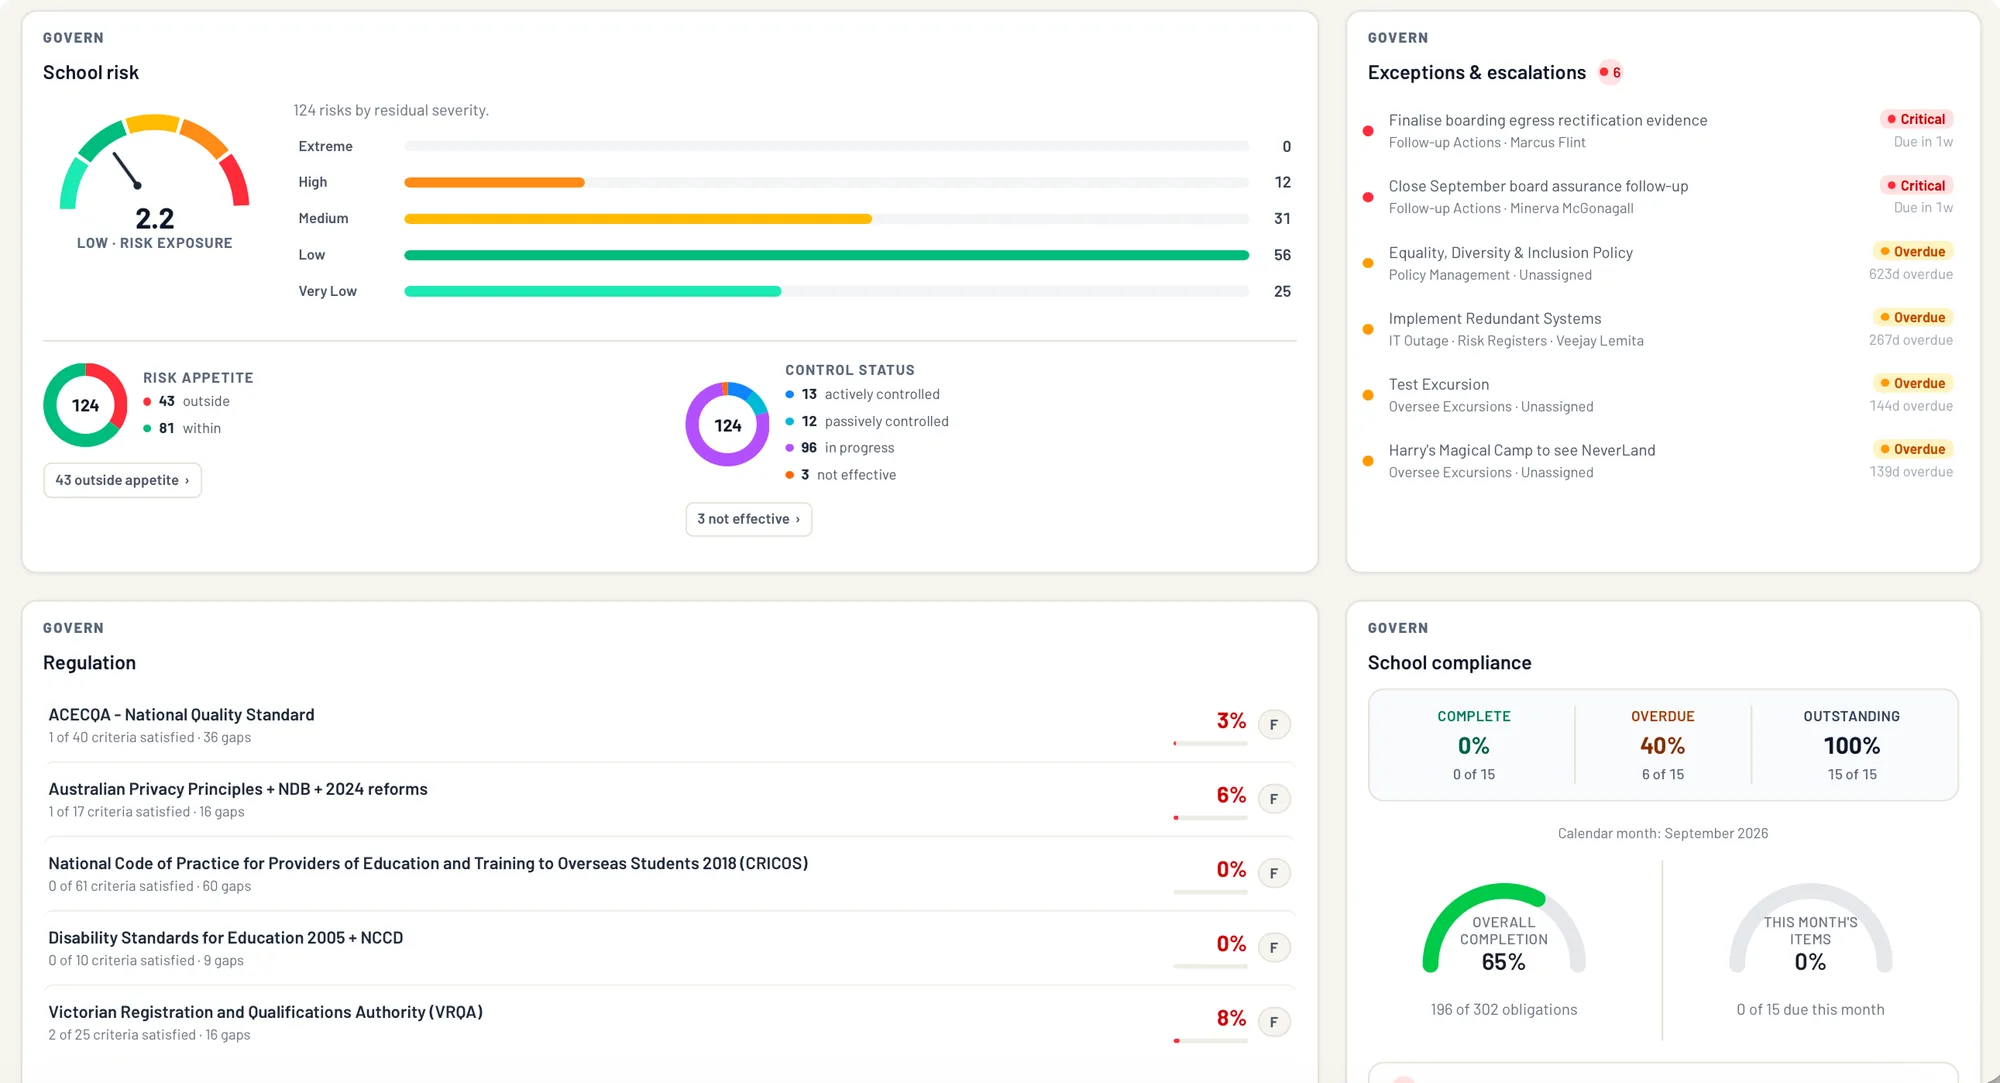
Task: Select the Overdue badge on Implement Redundant Systems
Action: (1913, 317)
